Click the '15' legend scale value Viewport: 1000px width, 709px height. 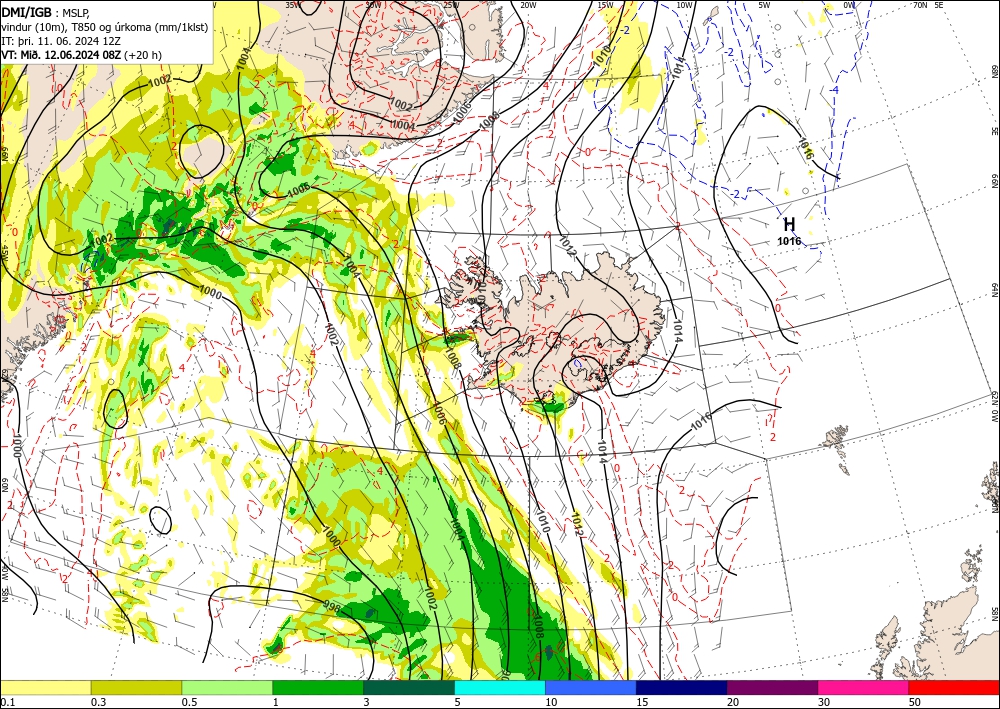[642, 702]
